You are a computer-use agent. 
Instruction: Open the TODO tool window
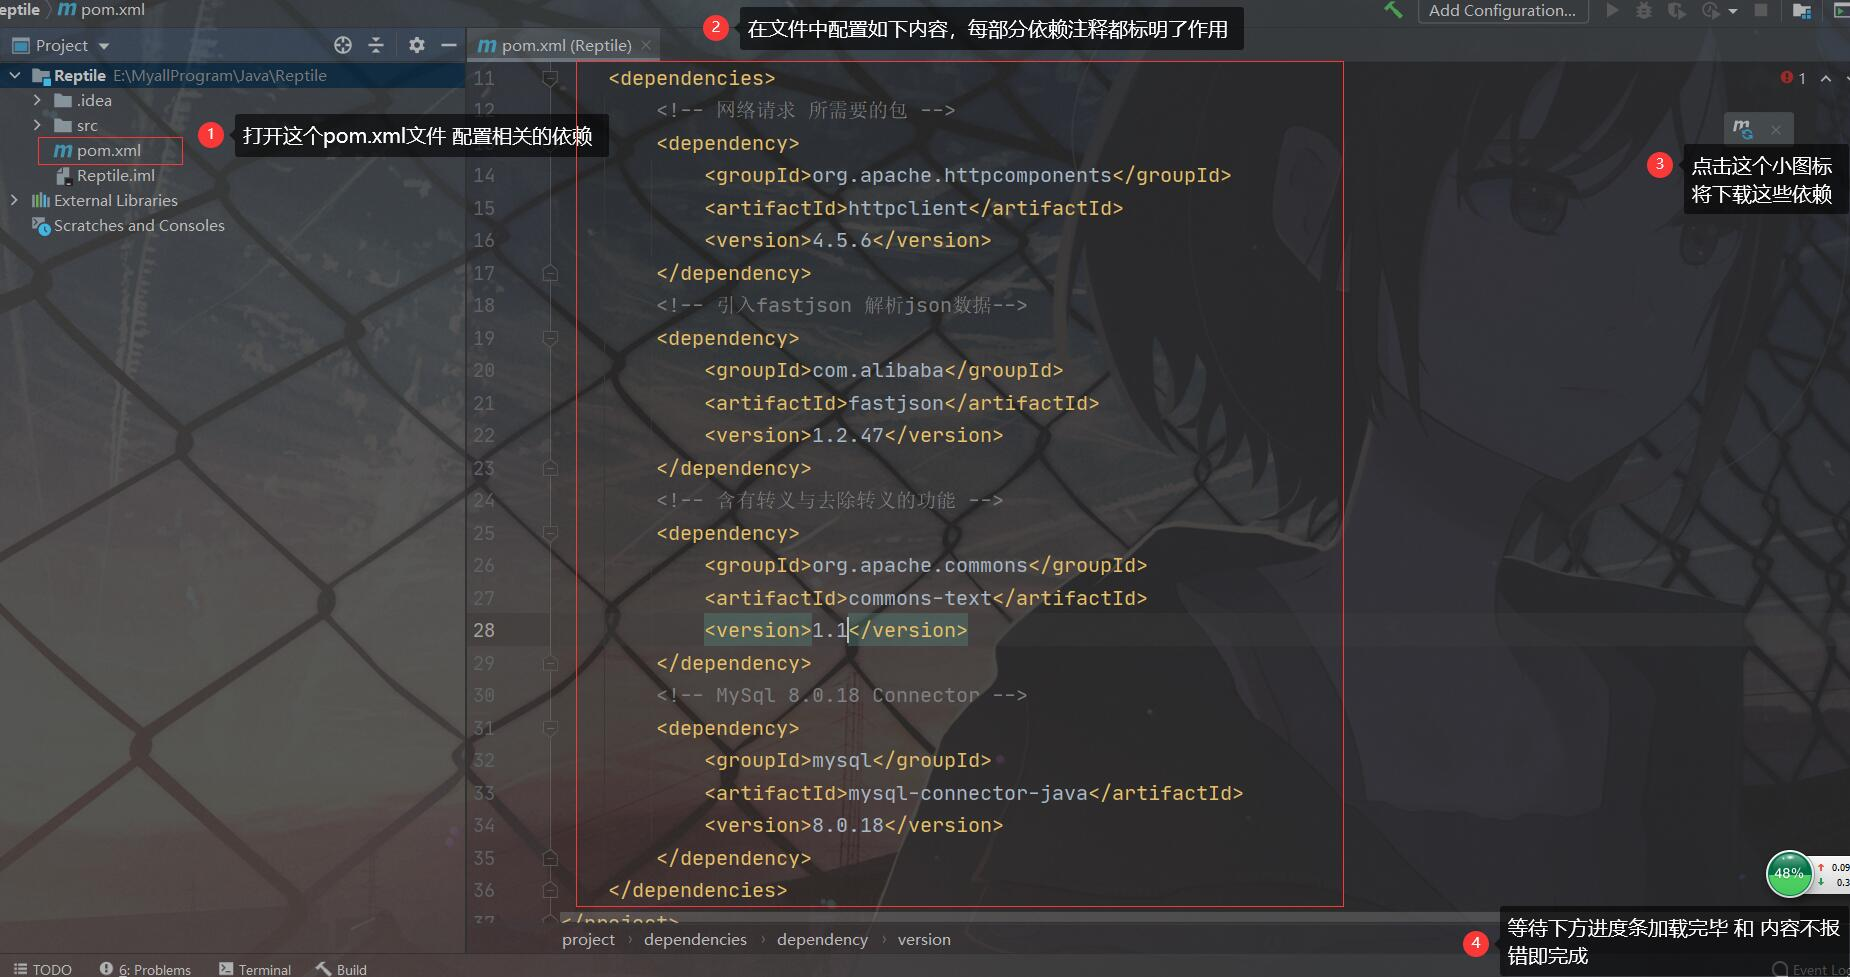click(42, 969)
